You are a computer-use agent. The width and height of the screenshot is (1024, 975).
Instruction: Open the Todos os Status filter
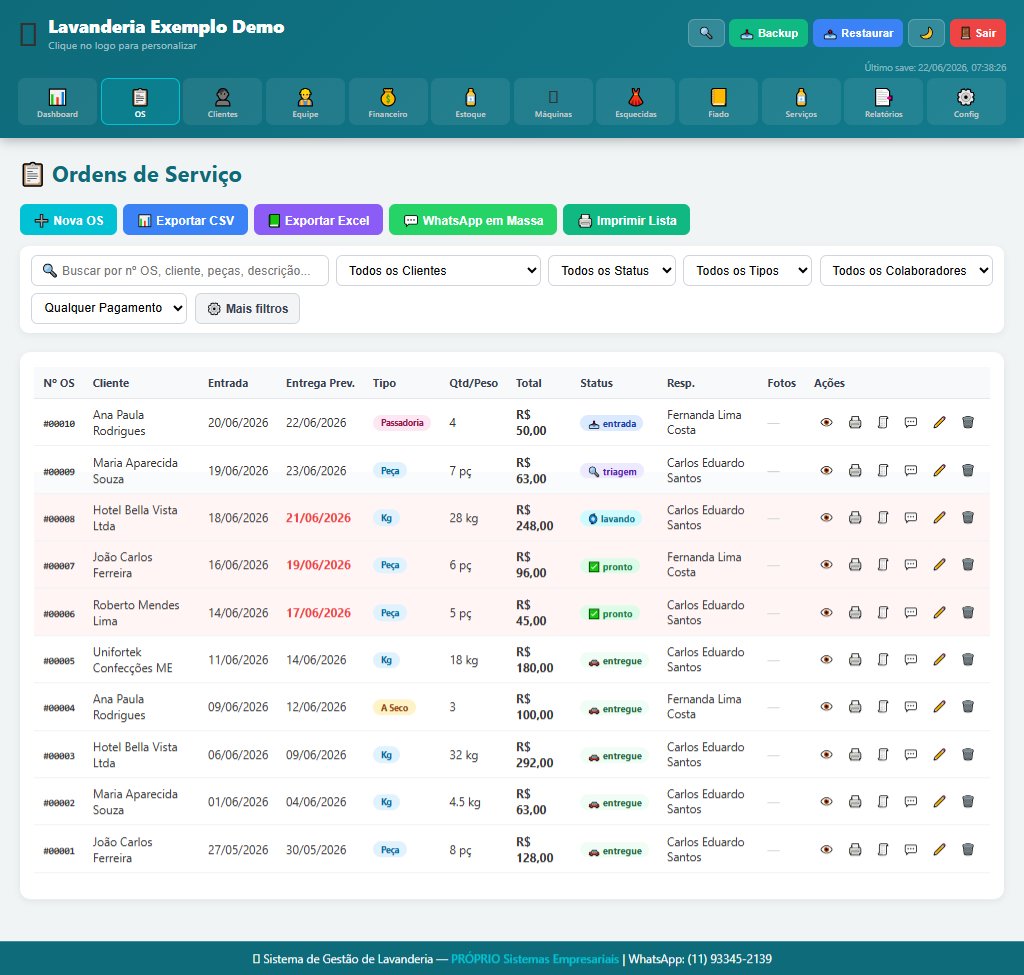pos(612,270)
